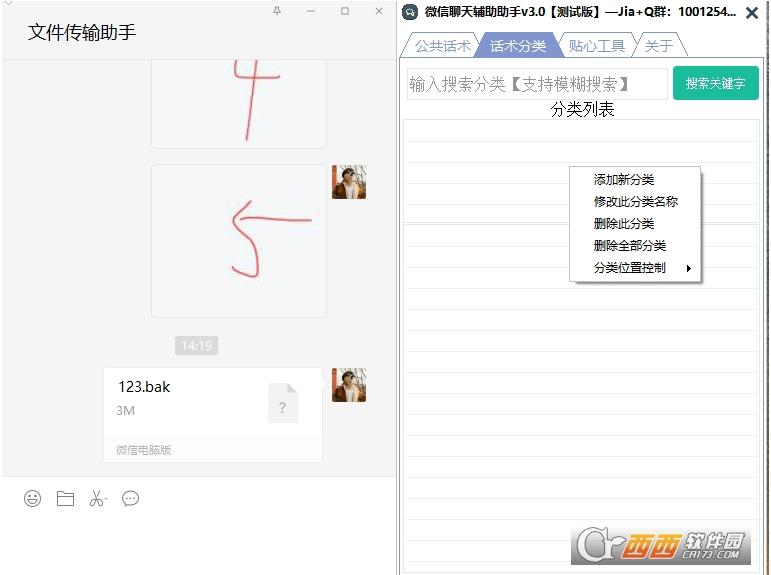This screenshot has height=575, width=771.
Task: Click the assistant app logo icon
Action: [x=410, y=13]
